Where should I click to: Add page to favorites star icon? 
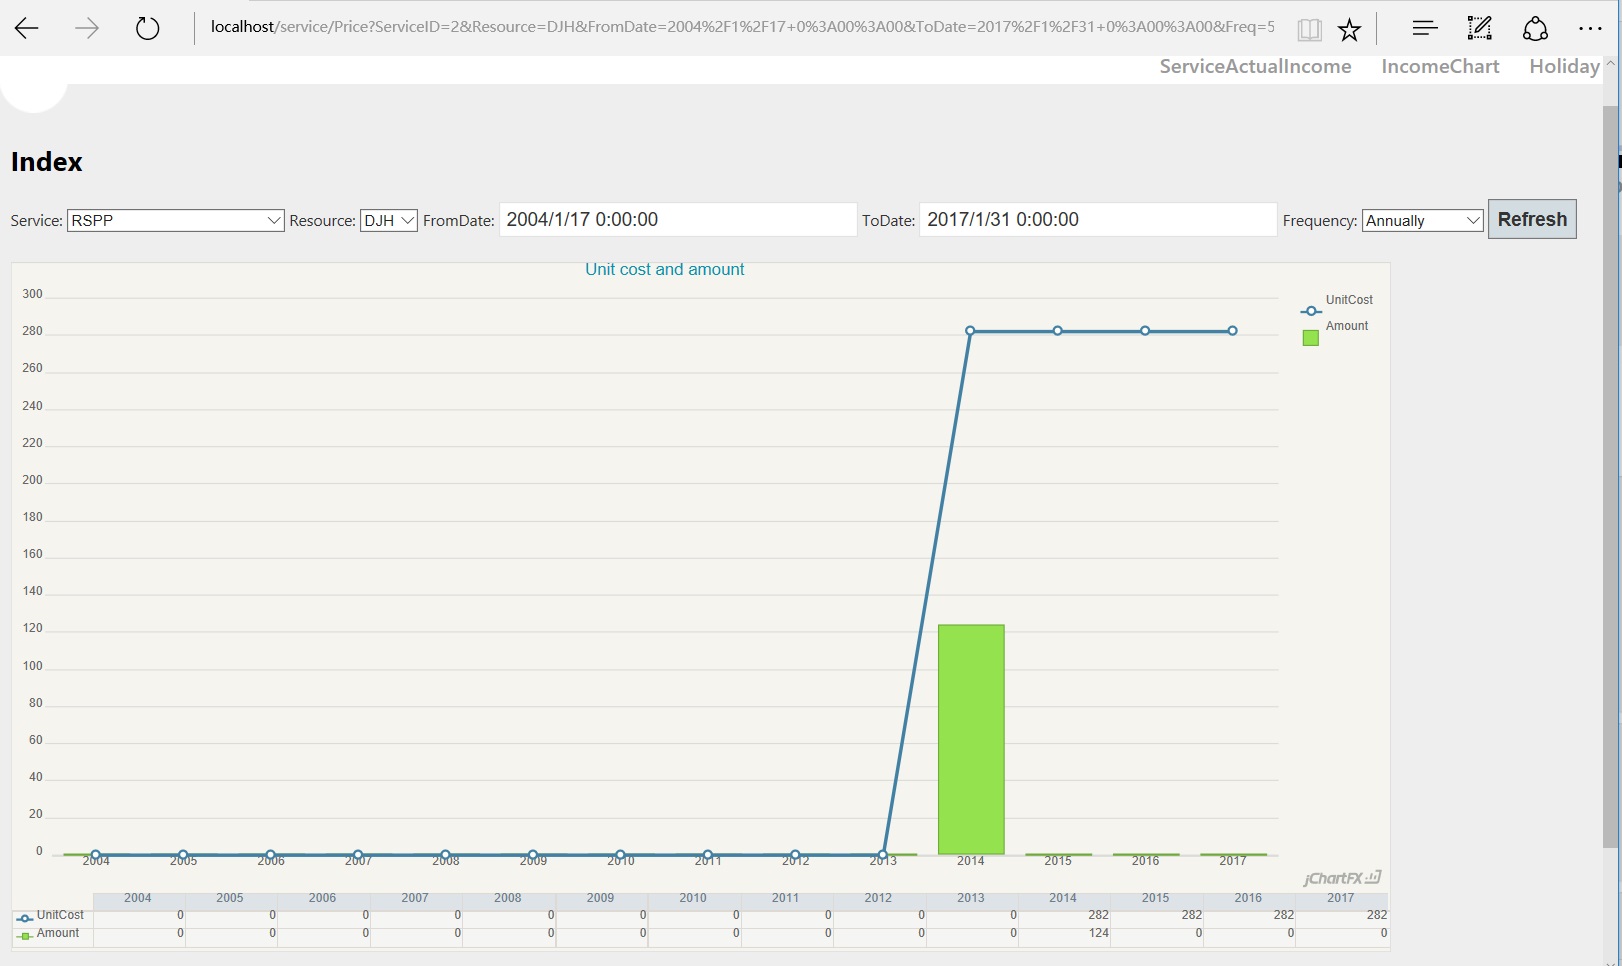coord(1349,30)
